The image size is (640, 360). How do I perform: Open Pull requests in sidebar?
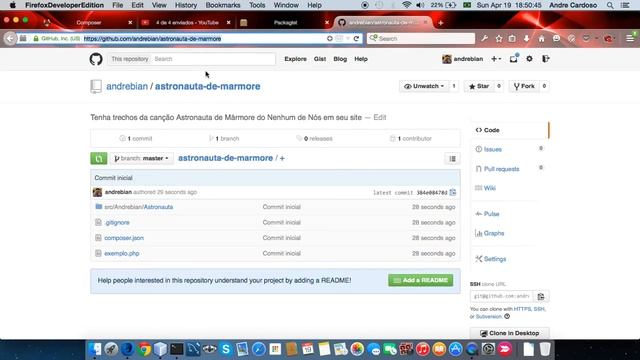(x=502, y=169)
